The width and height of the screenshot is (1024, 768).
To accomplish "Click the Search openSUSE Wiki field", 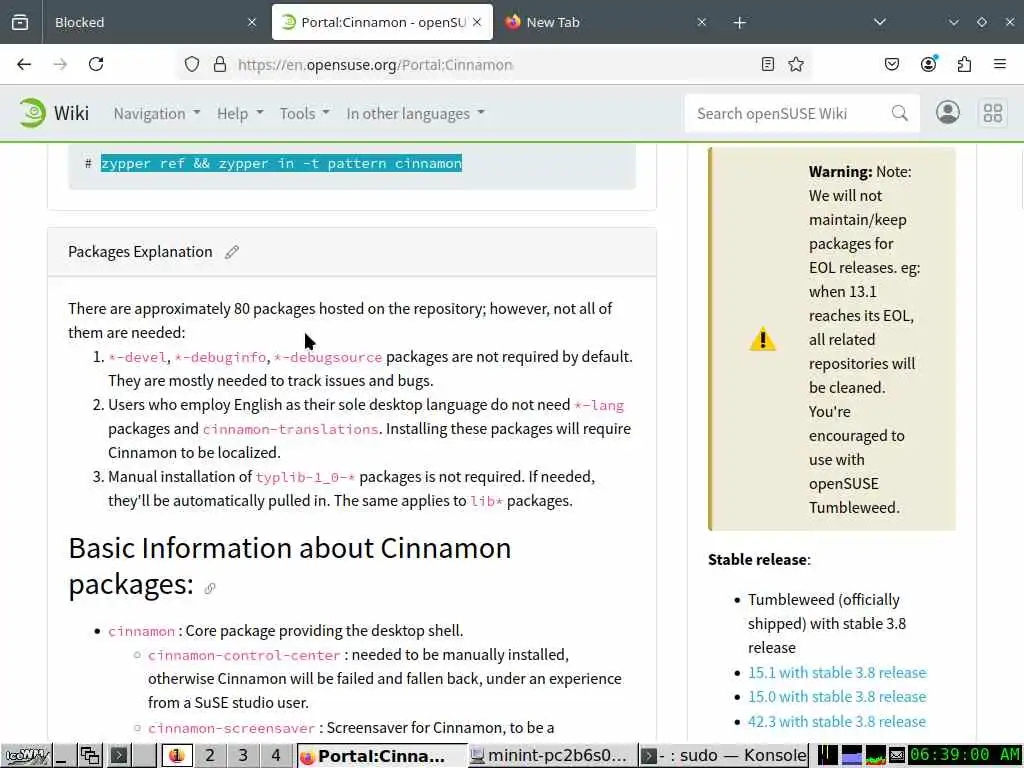I will pos(789,114).
